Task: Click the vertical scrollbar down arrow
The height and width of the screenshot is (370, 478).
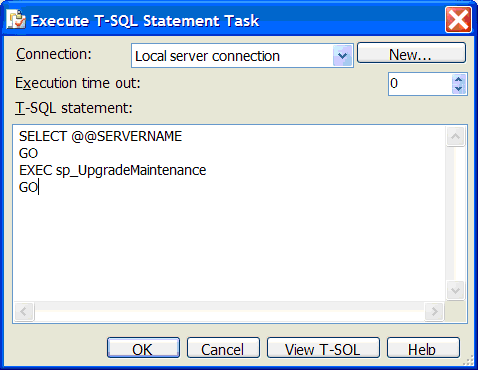Action: click(x=455, y=291)
